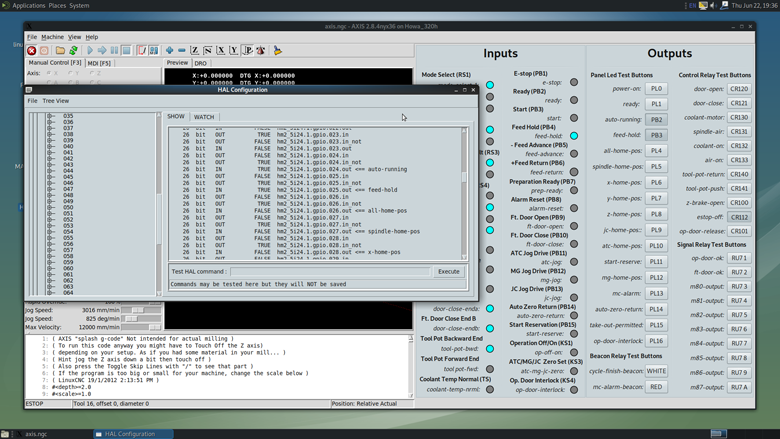Screen dimensions: 780x439
Task: Toggle the PB2 auto-running test button
Action: point(656,120)
